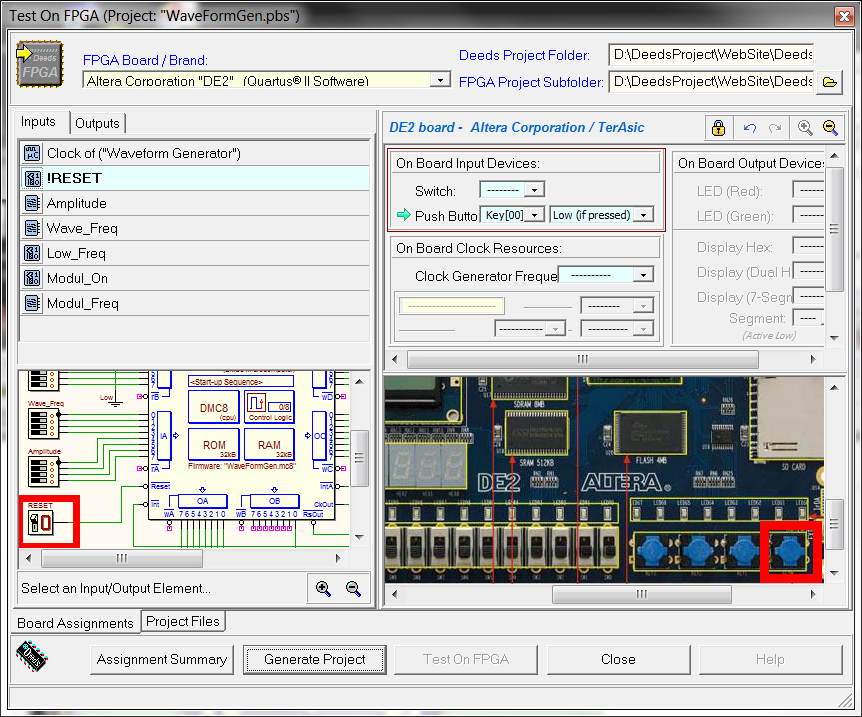Screen dimensions: 862x717
Task: Open the Clock Generator Frequency dropdown
Action: coord(643,275)
